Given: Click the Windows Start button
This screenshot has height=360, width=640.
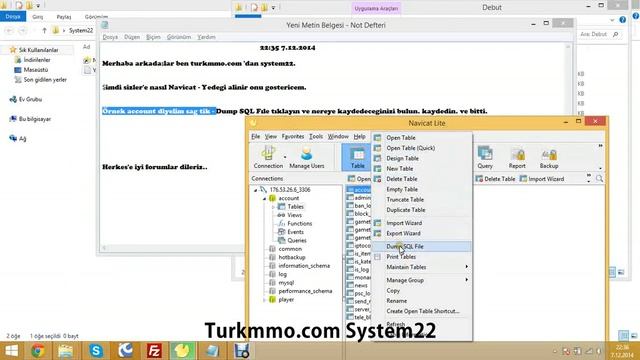Looking at the screenshot, I should [11, 351].
